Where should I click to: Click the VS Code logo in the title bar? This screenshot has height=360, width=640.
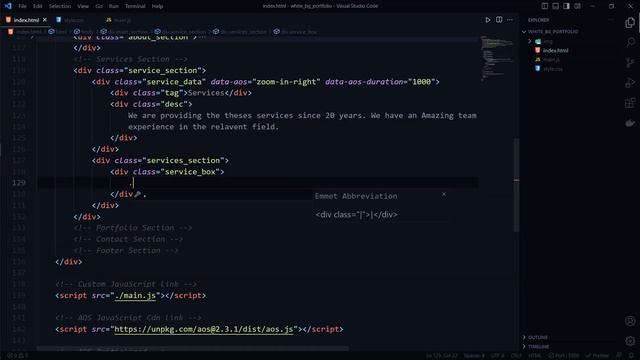pos(8,6)
